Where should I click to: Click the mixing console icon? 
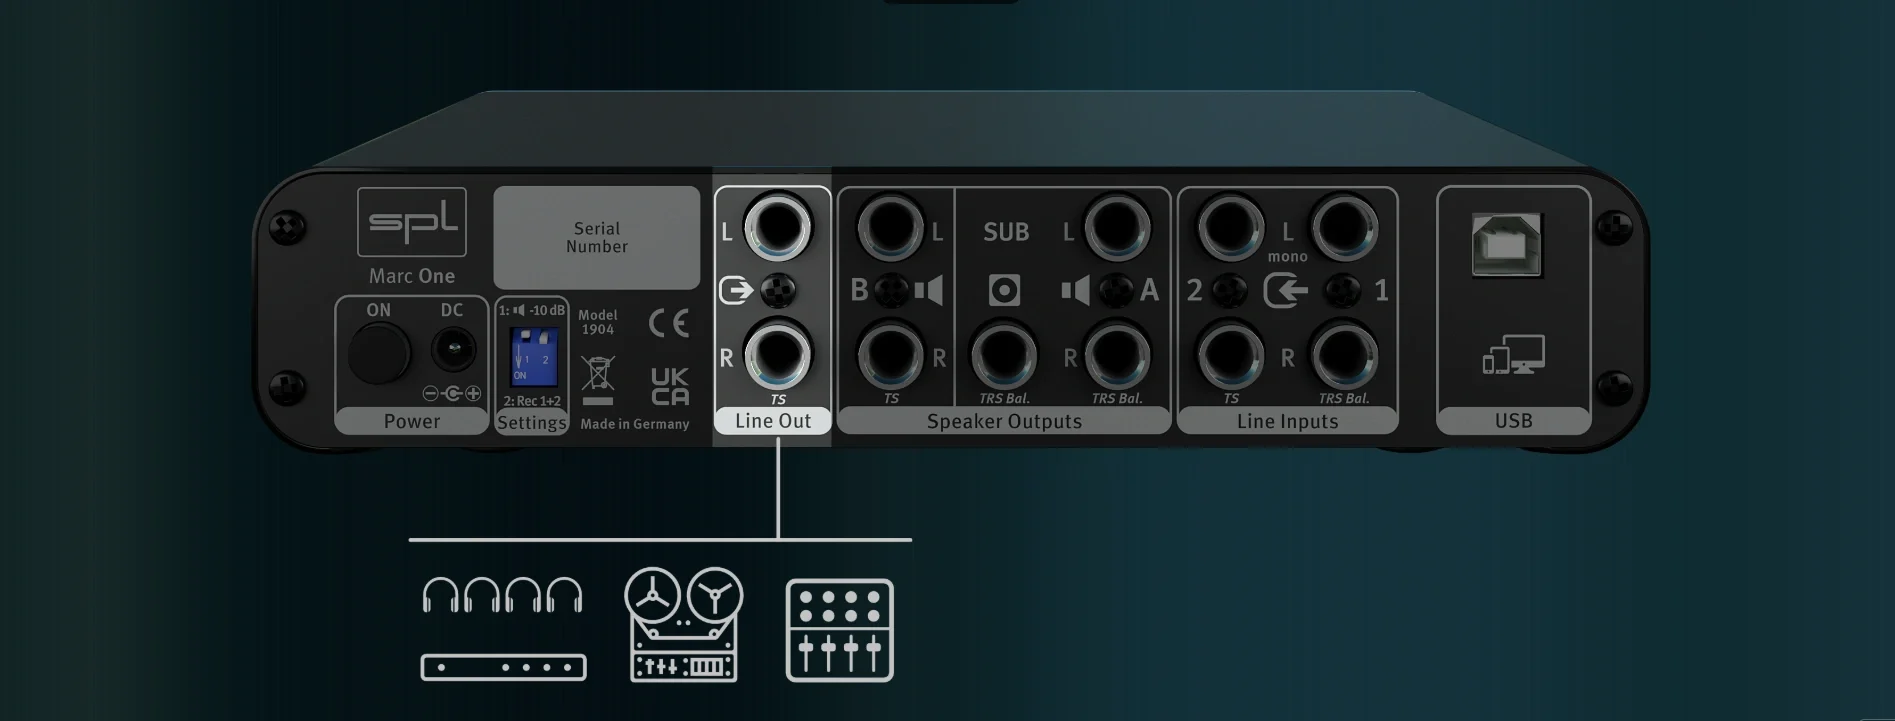tap(839, 630)
